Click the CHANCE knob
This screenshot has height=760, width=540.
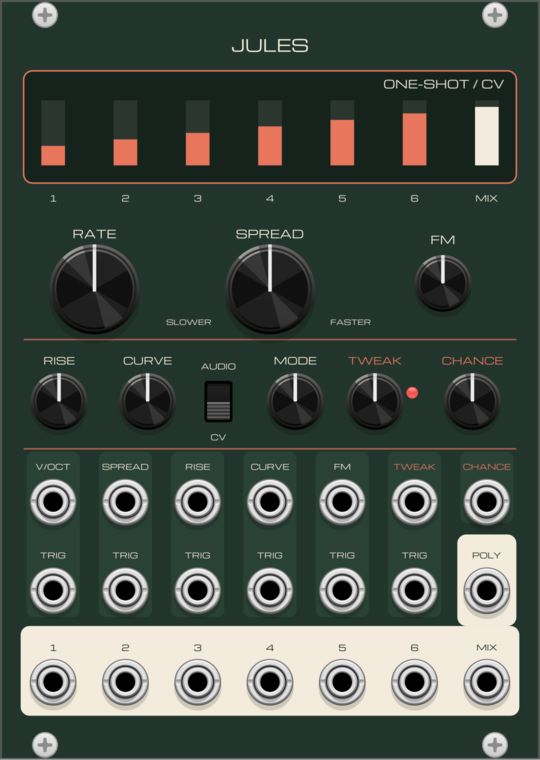(x=472, y=401)
